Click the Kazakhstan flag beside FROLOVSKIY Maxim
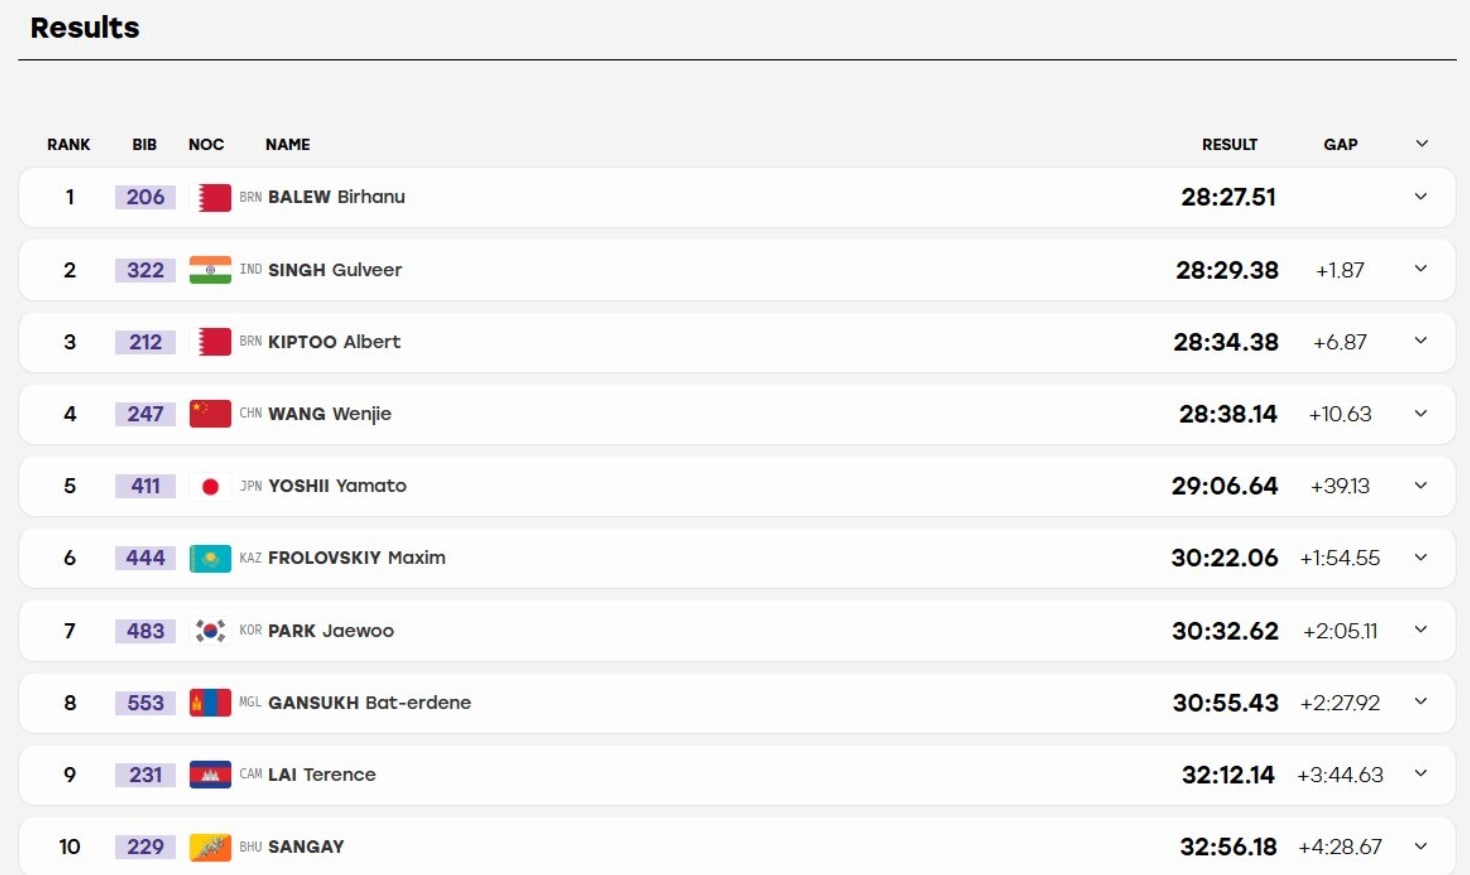 [x=210, y=558]
